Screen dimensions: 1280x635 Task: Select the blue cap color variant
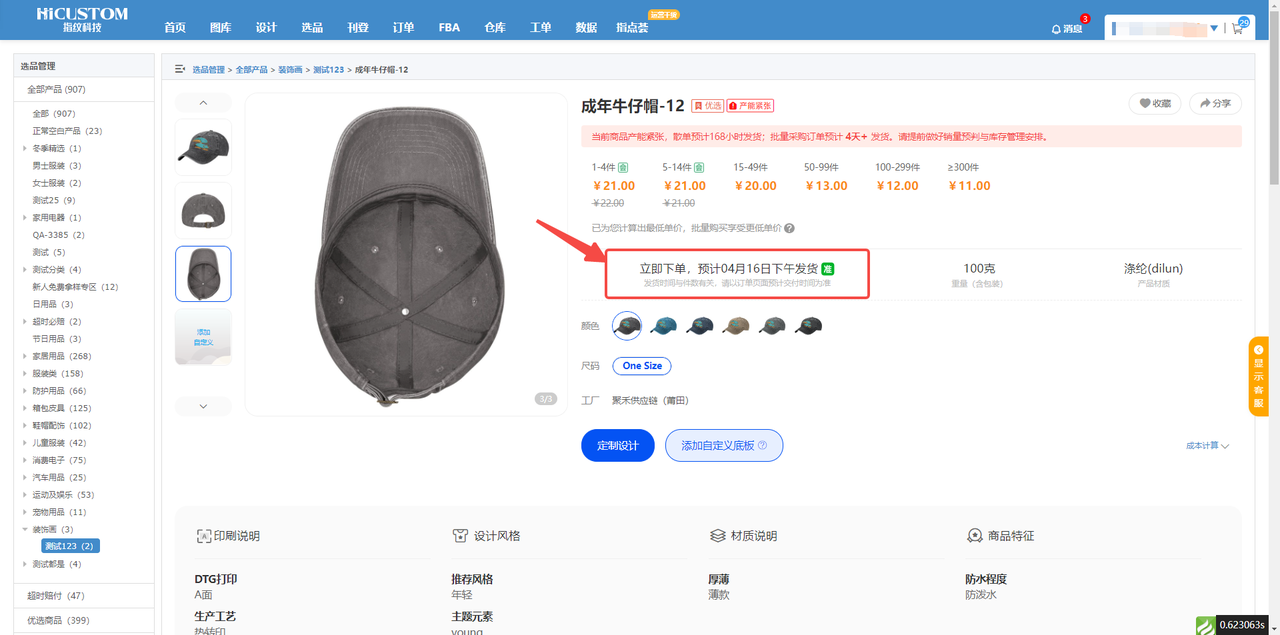(663, 325)
